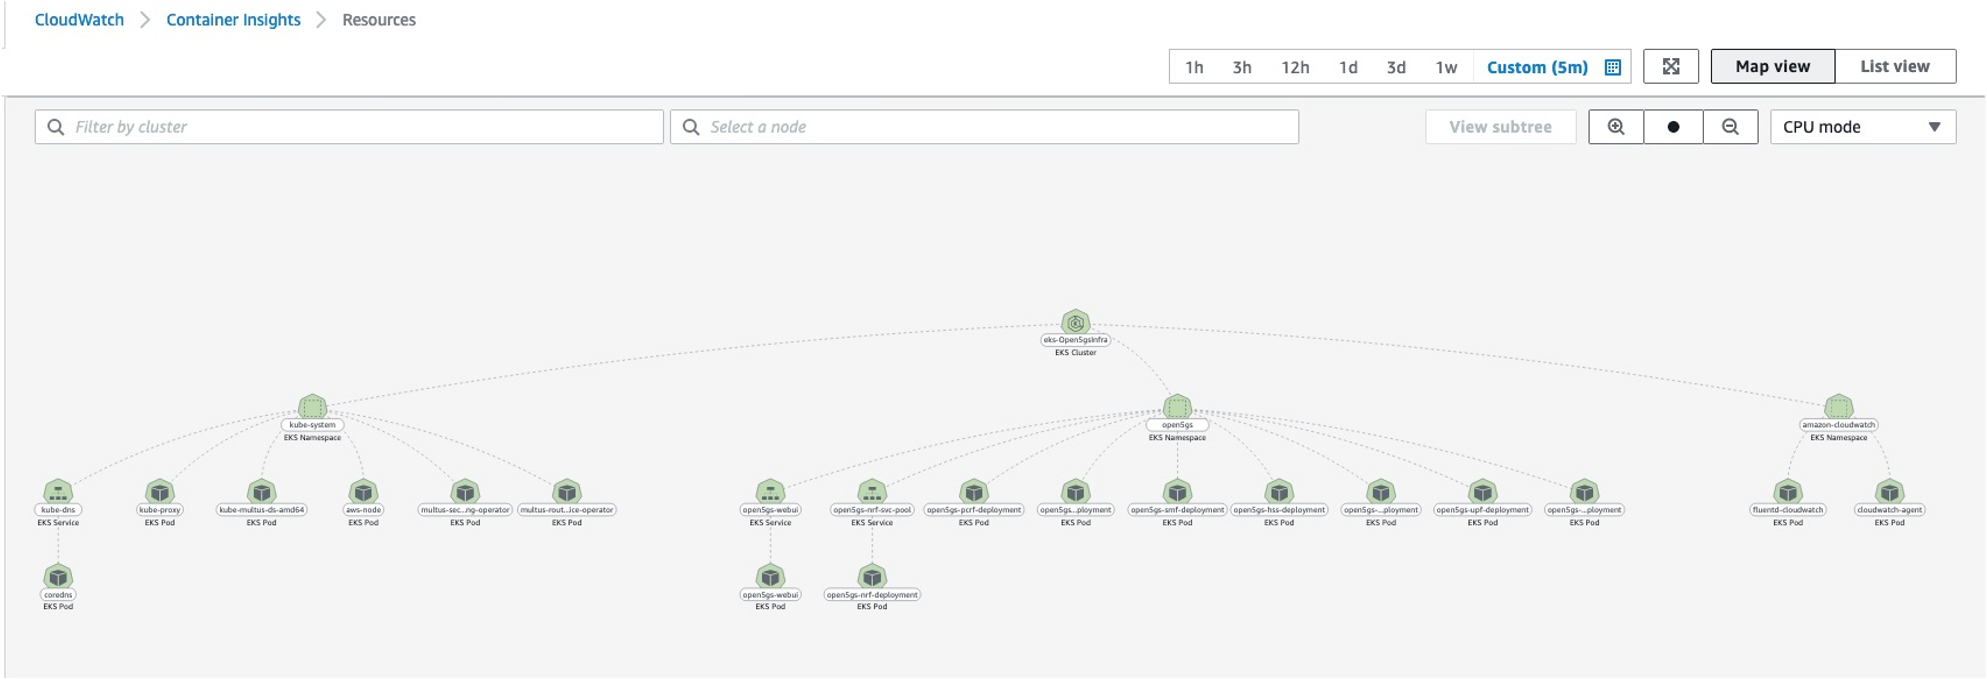Open the Select a node search box
The image size is (1987, 679).
pos(984,127)
